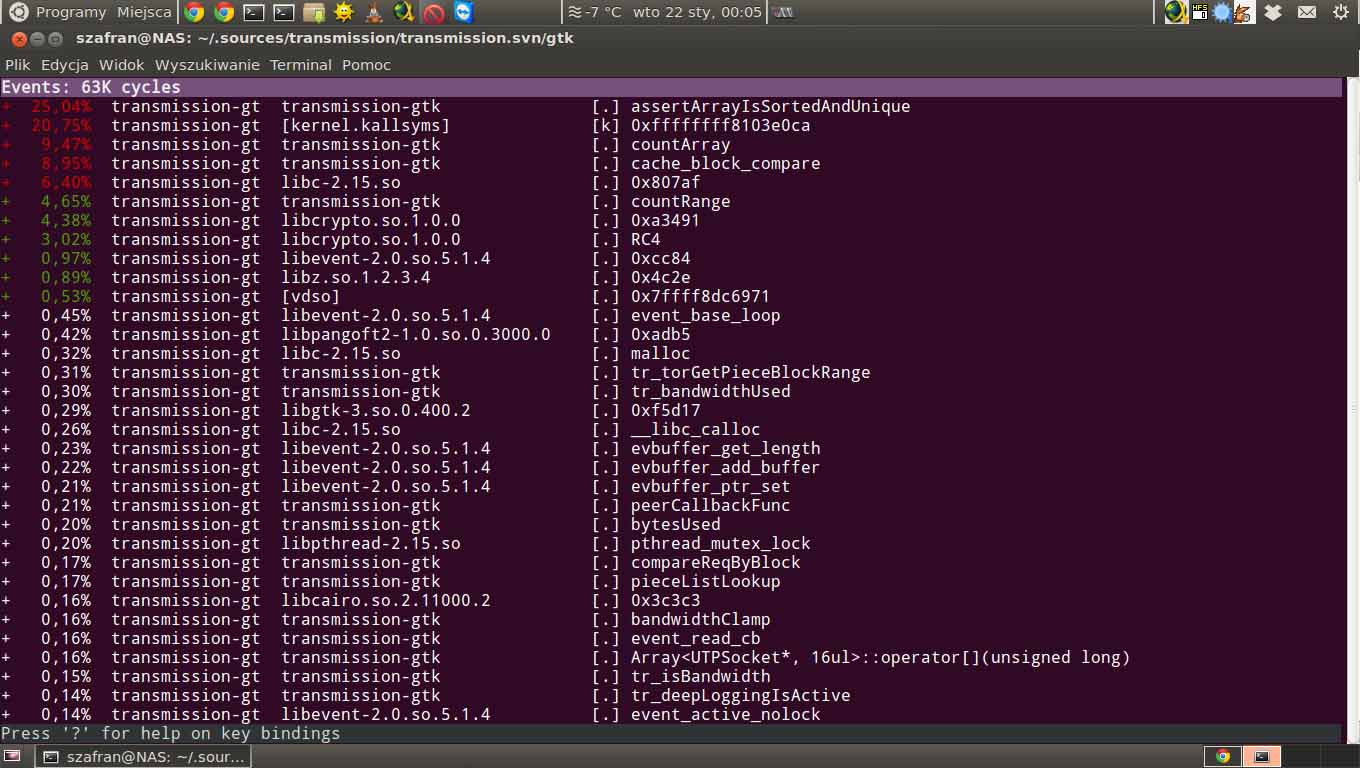Open the Programy menu
Image resolution: width=1360 pixels, height=768 pixels.
70,12
